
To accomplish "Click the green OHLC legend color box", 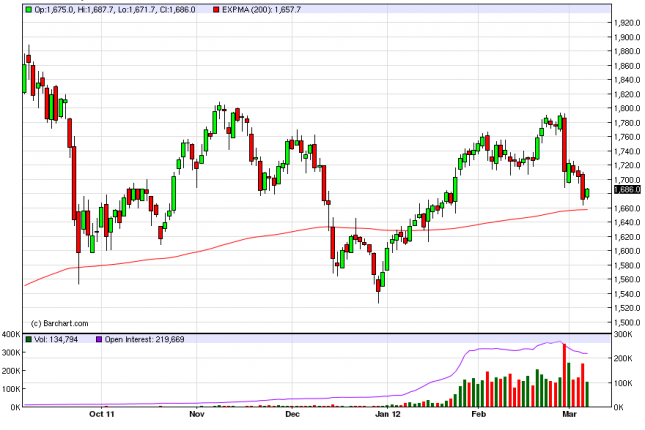I will pyautogui.click(x=27, y=10).
